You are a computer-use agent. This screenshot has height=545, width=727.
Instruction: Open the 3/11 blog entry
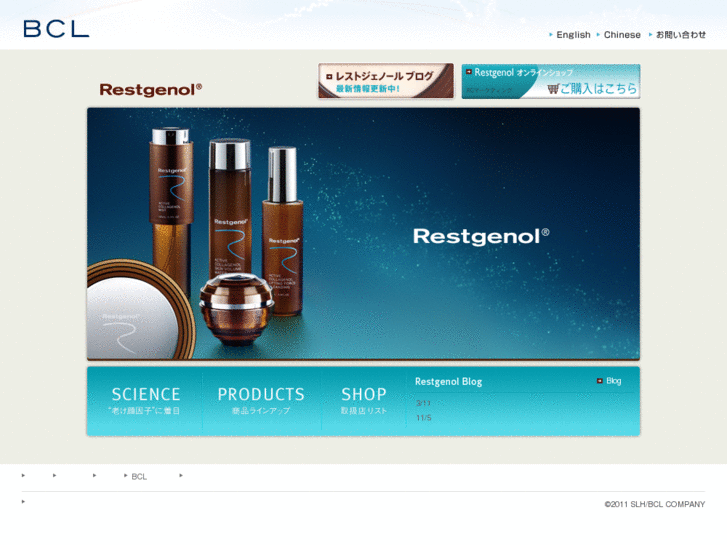[x=423, y=403]
